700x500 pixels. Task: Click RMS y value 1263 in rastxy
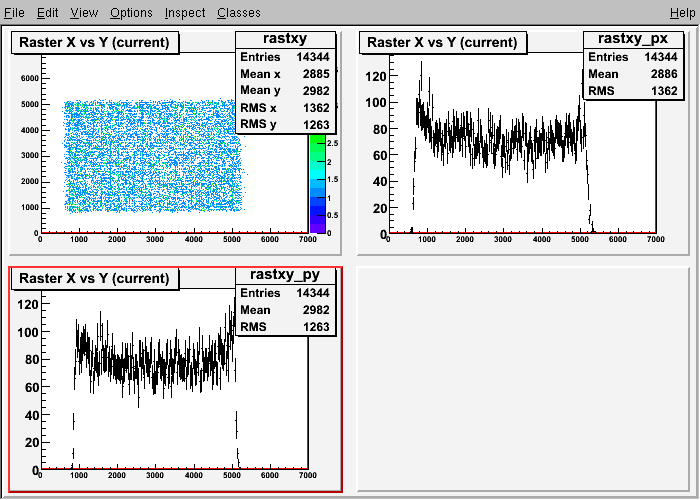click(316, 125)
